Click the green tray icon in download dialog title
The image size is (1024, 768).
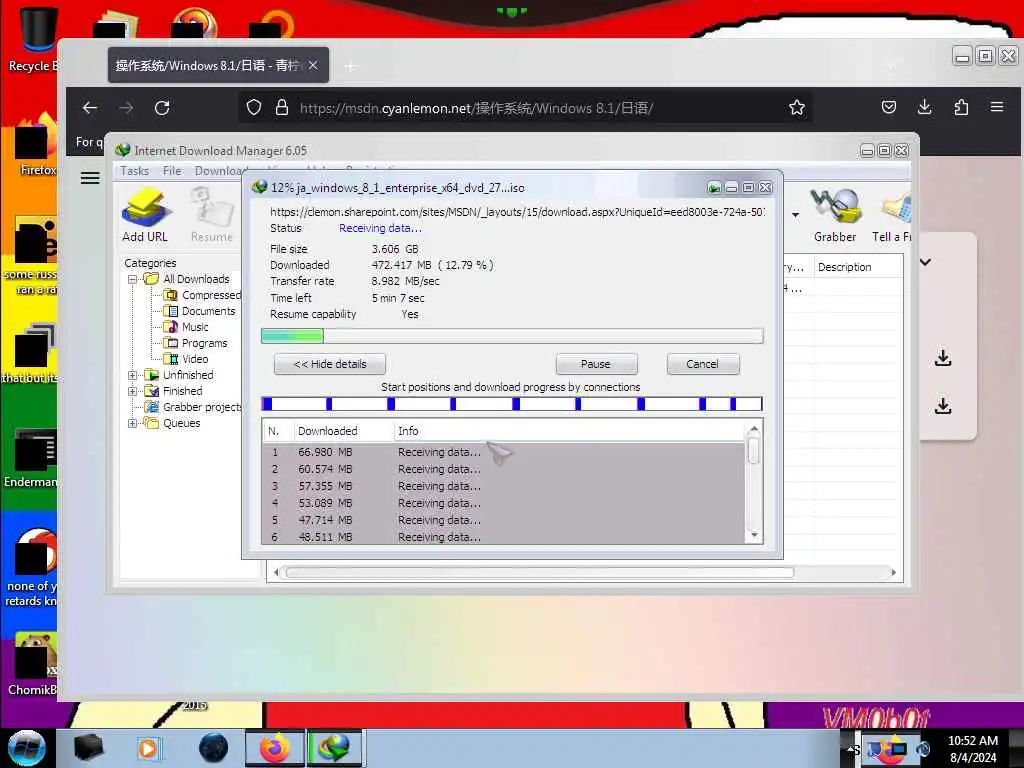point(714,188)
